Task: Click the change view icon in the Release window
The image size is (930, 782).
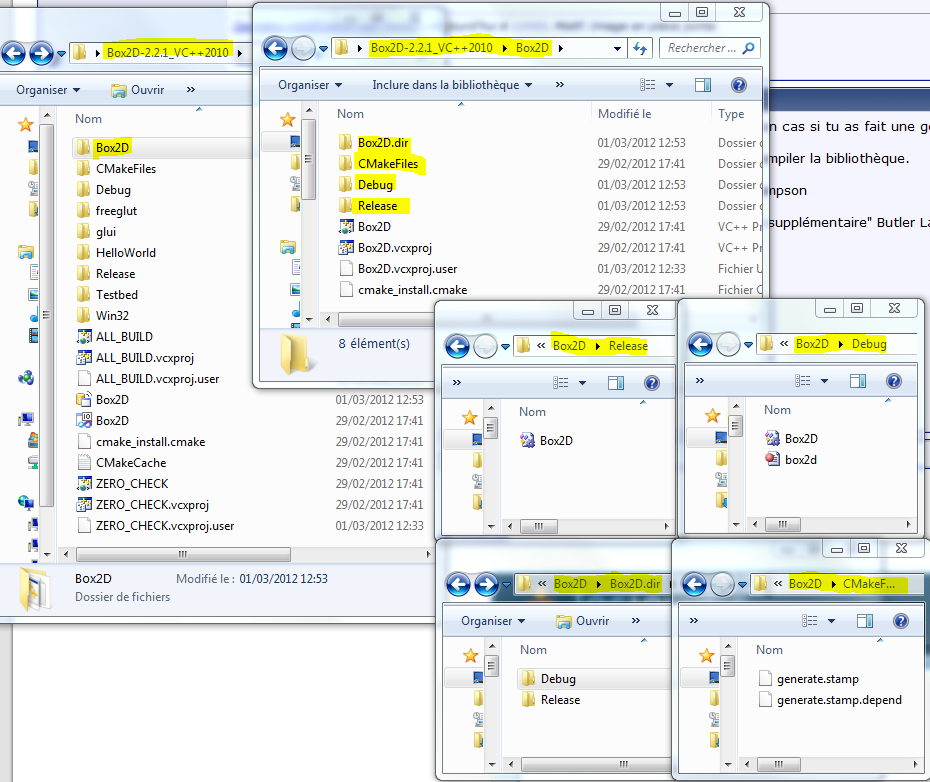Action: [x=560, y=383]
